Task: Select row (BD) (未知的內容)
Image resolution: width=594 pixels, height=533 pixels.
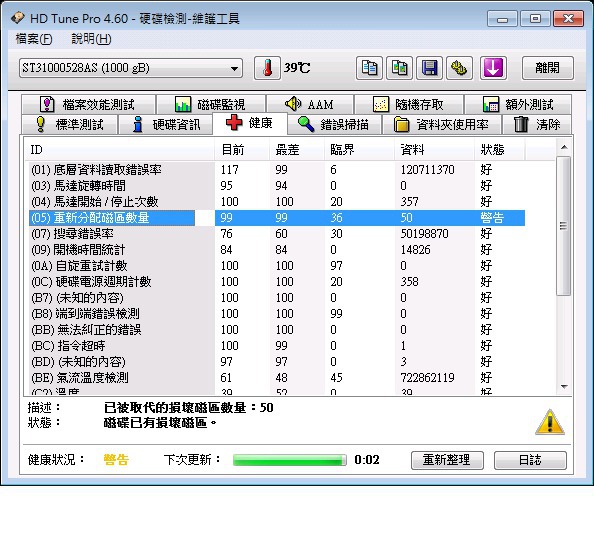Action: pos(277,362)
